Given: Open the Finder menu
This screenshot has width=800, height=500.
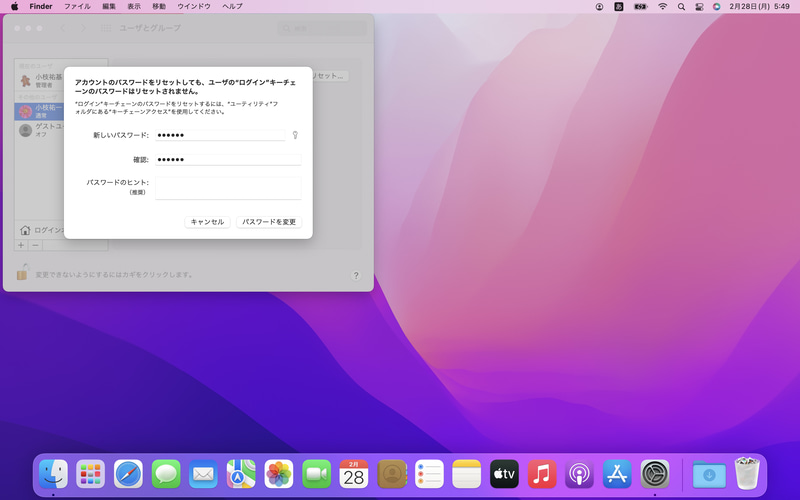Looking at the screenshot, I should tap(41, 7).
